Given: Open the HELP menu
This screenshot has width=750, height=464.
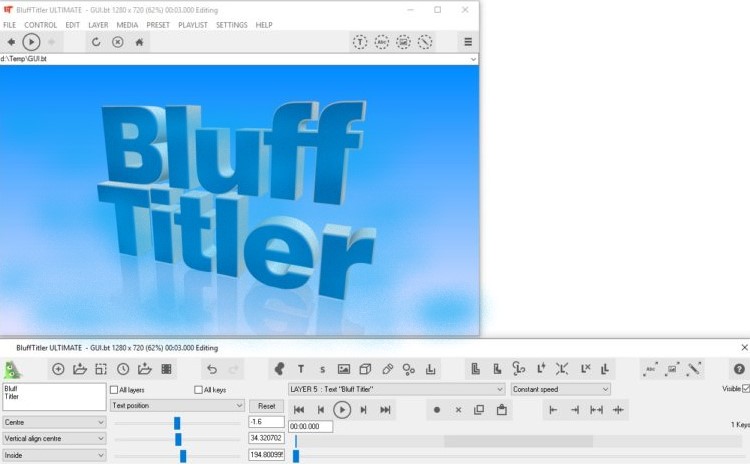Looking at the screenshot, I should tap(264, 25).
